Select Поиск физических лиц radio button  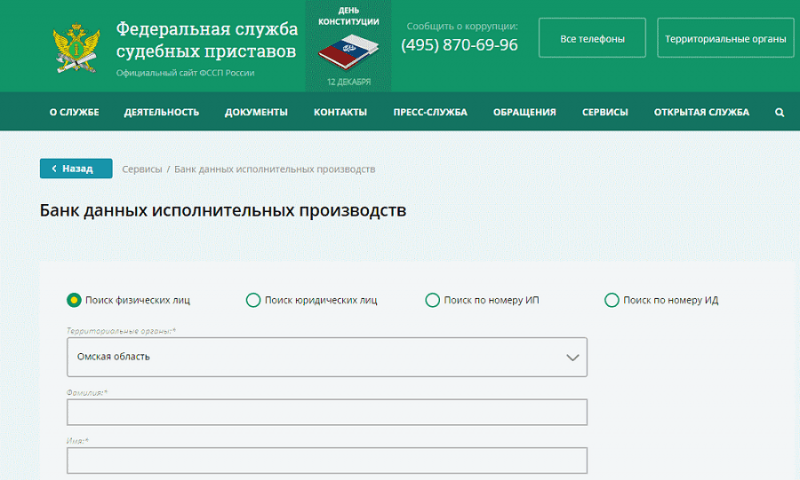[74, 300]
